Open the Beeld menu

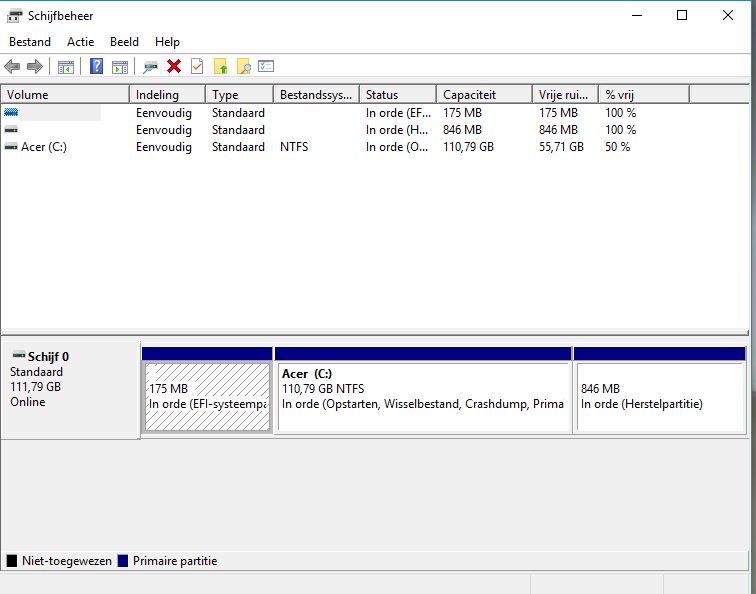(125, 42)
